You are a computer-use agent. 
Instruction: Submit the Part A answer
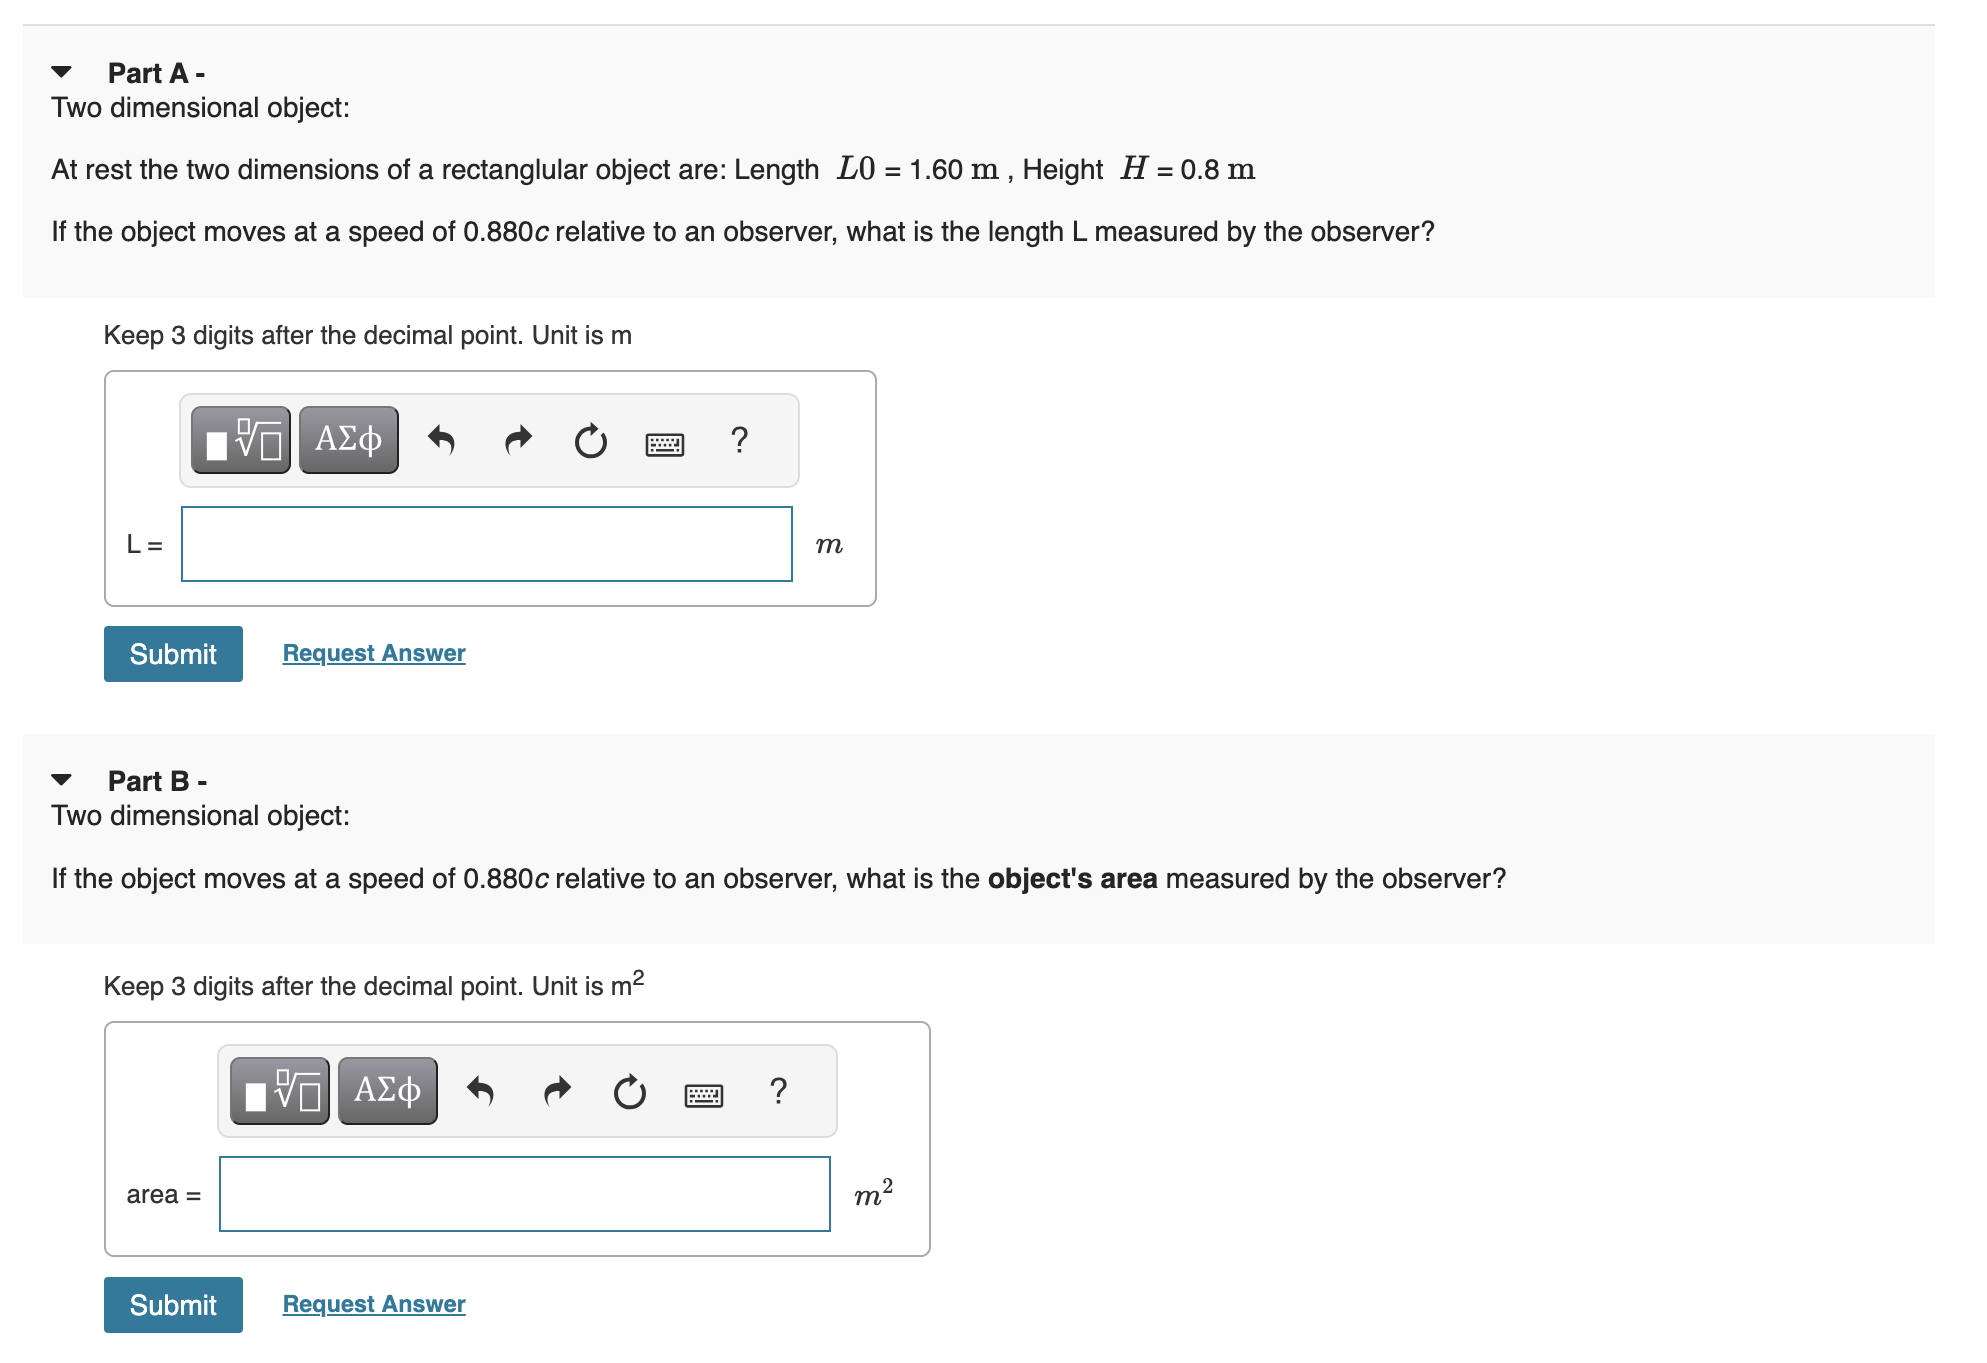coord(172,653)
